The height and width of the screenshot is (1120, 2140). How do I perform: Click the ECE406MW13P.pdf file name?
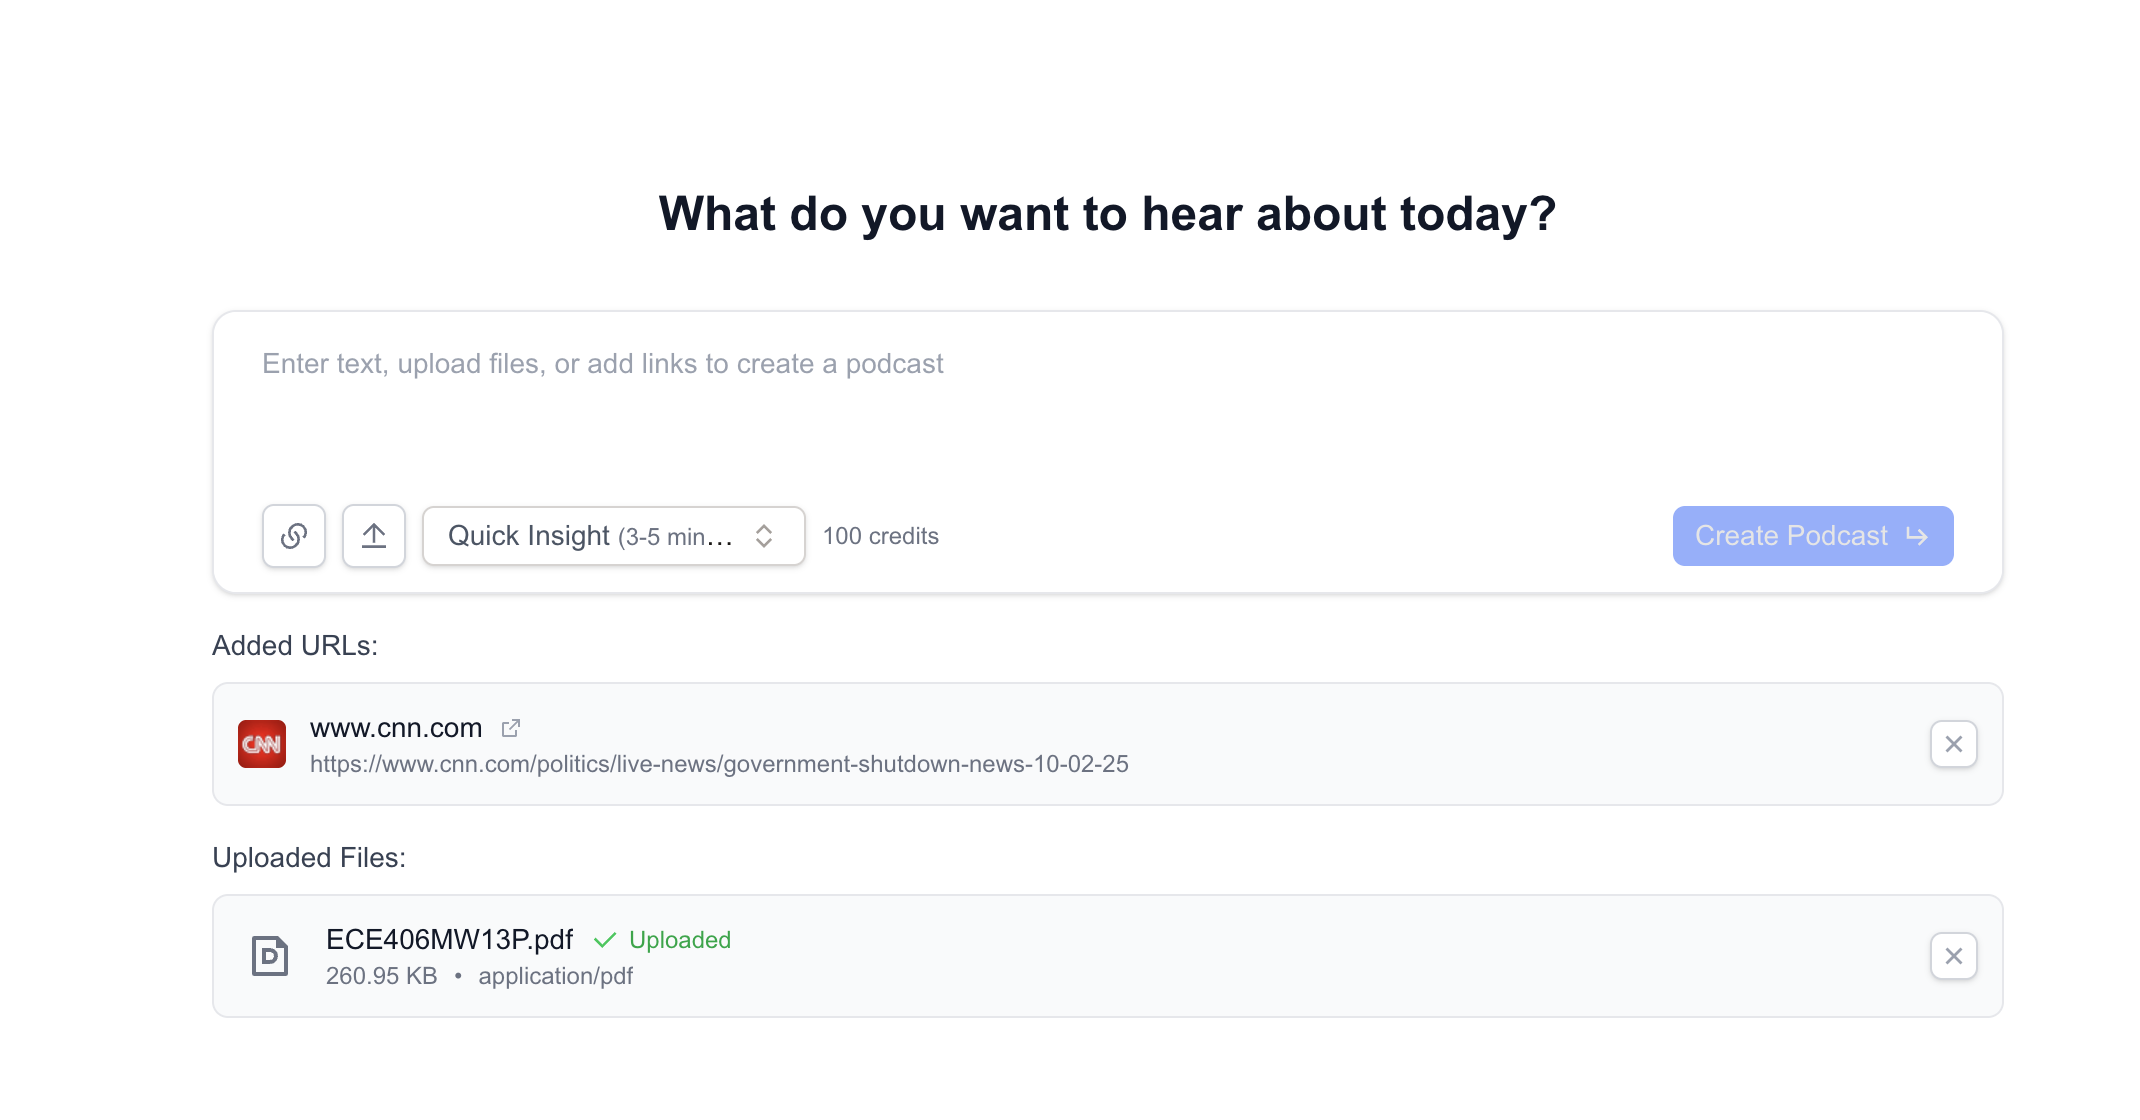click(x=449, y=940)
